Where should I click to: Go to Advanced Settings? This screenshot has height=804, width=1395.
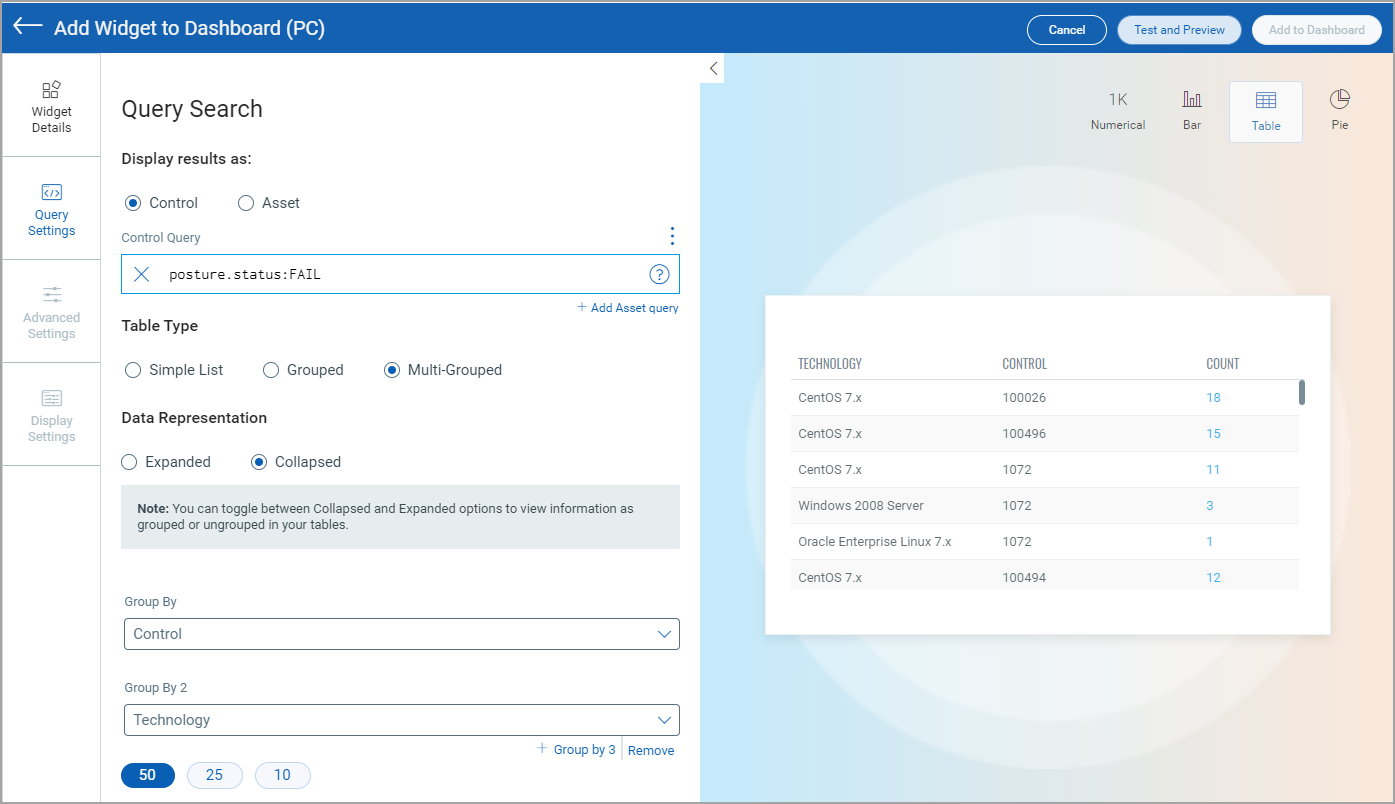pyautogui.click(x=51, y=311)
